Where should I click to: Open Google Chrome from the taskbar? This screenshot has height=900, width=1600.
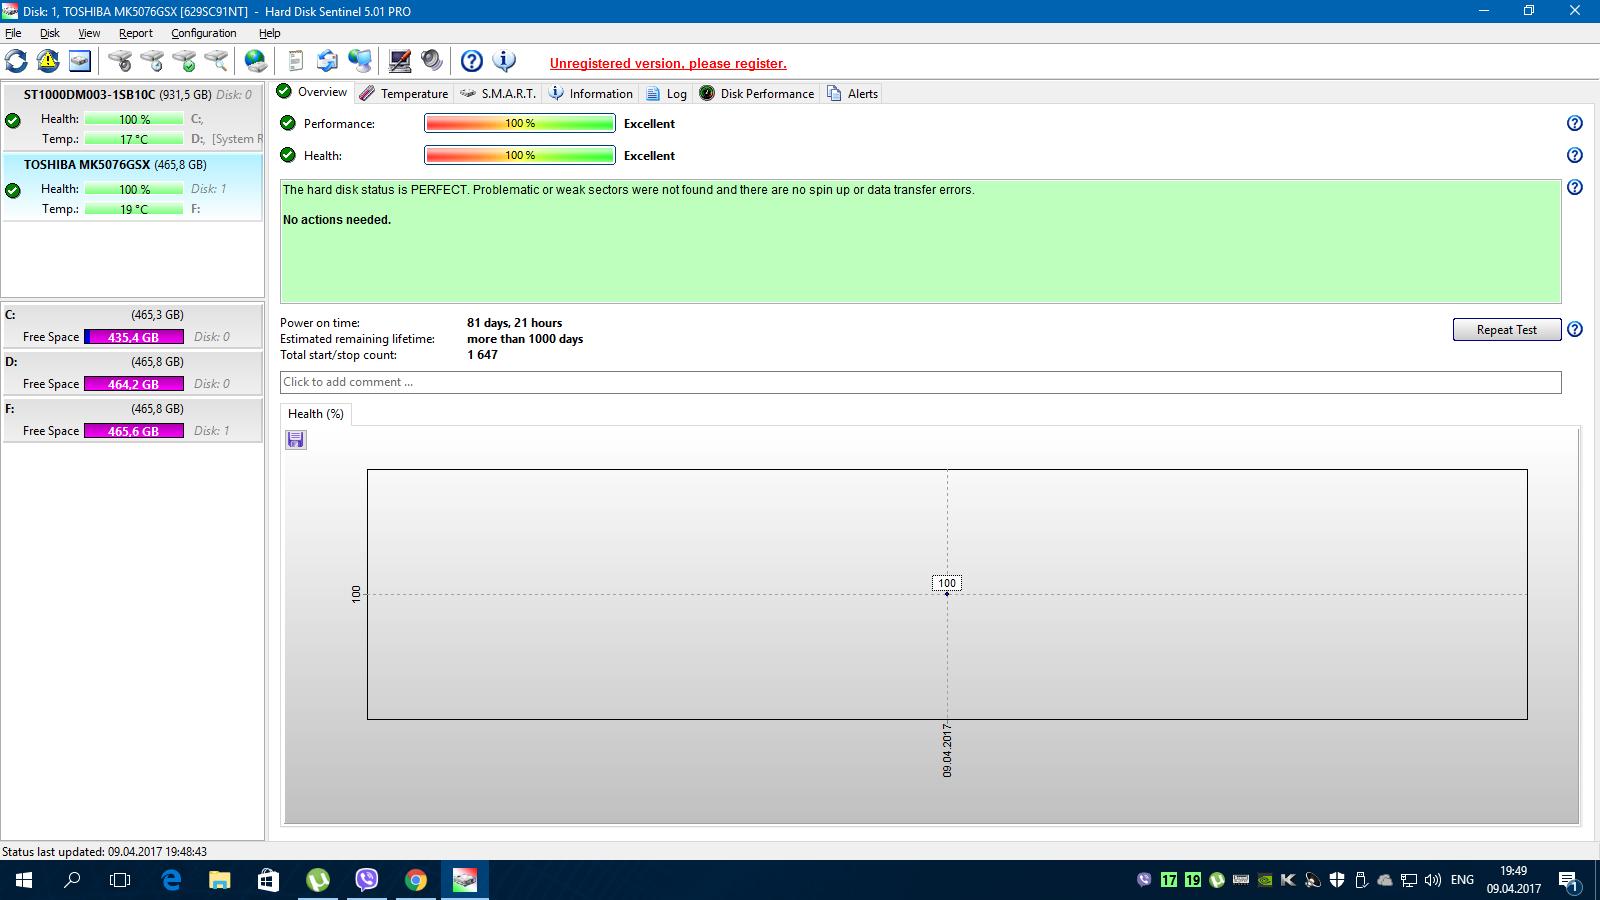(416, 880)
